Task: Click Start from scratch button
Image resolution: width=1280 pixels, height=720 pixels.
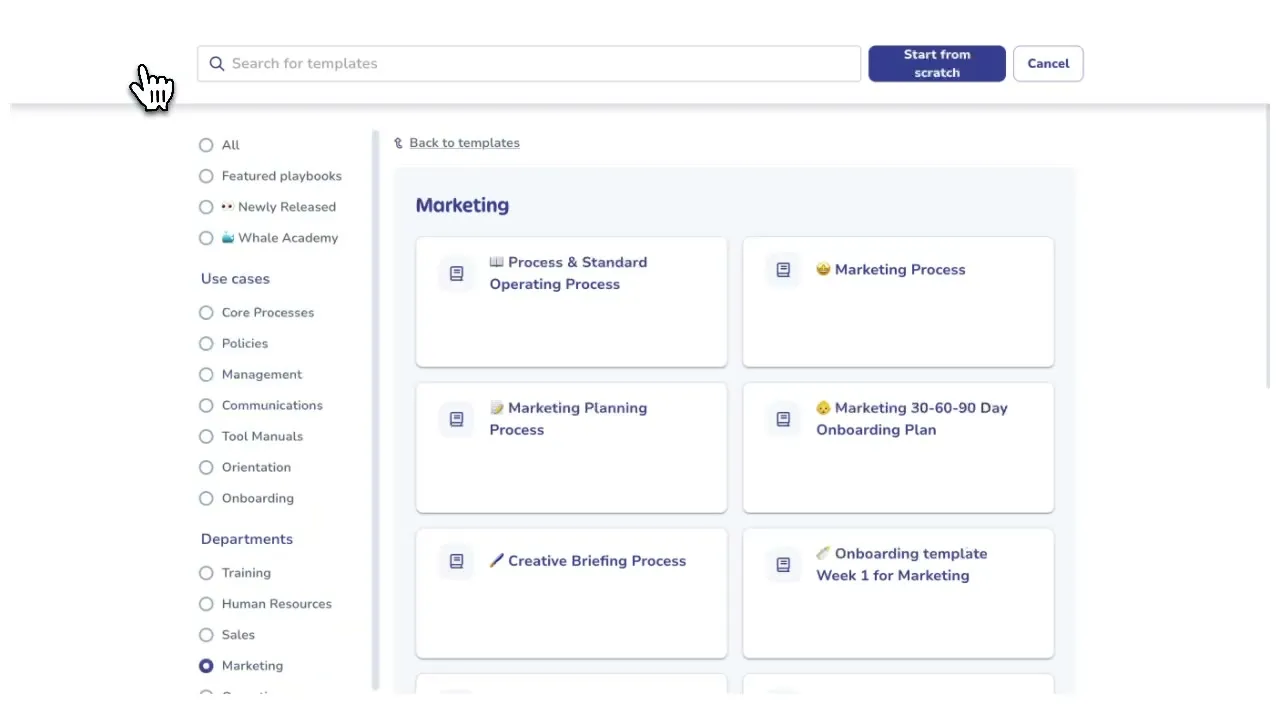Action: (x=937, y=64)
